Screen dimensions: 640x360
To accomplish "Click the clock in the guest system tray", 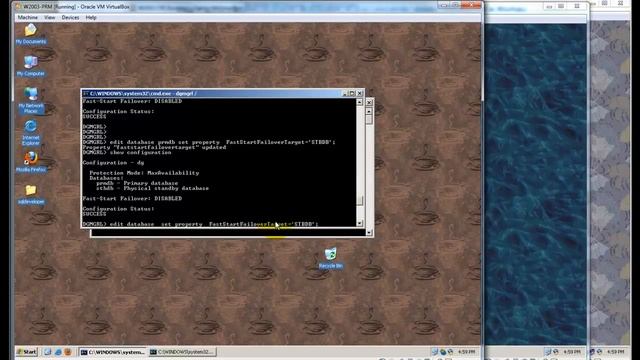I will (466, 352).
